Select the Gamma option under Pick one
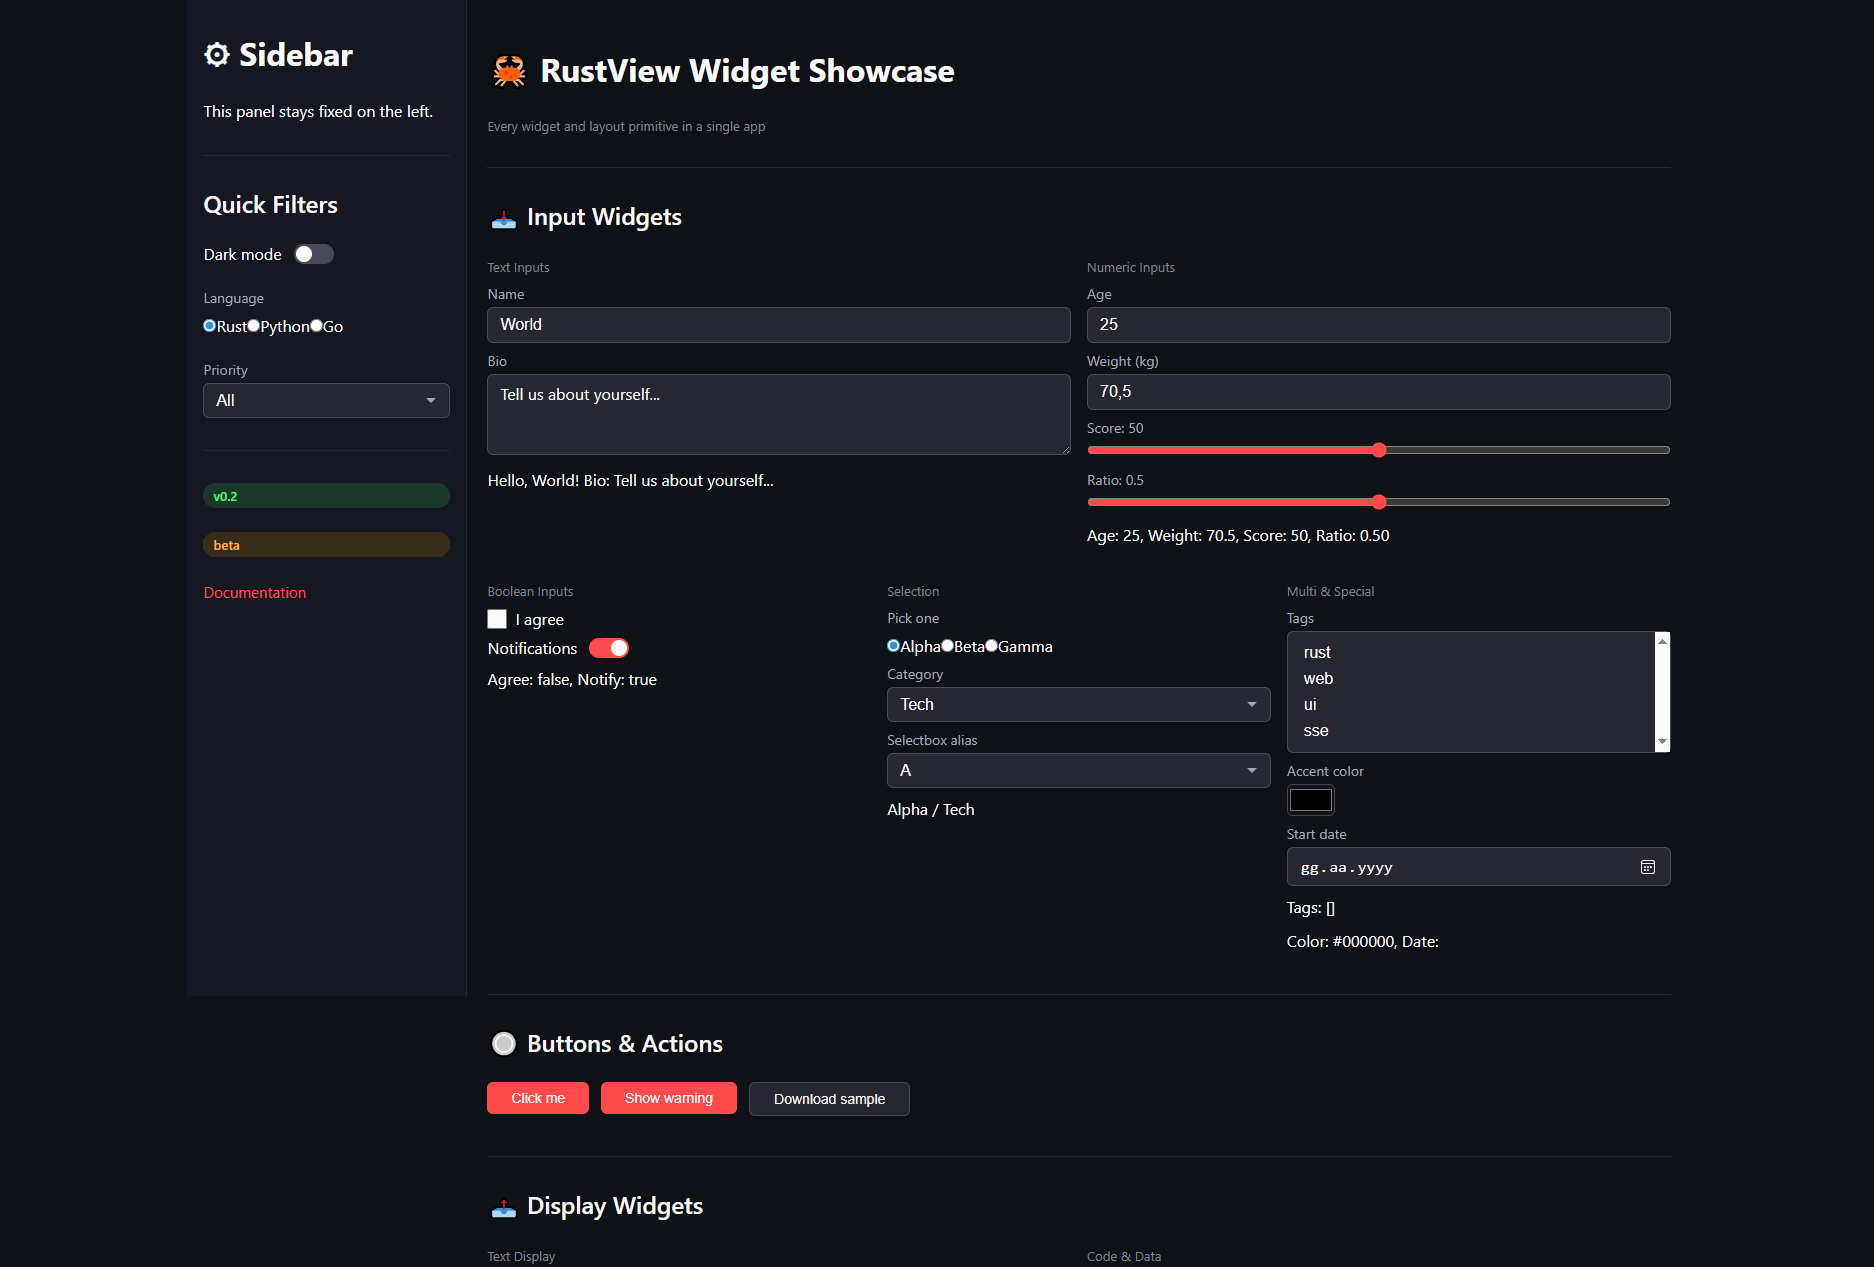Image resolution: width=1874 pixels, height=1267 pixels. 991,646
